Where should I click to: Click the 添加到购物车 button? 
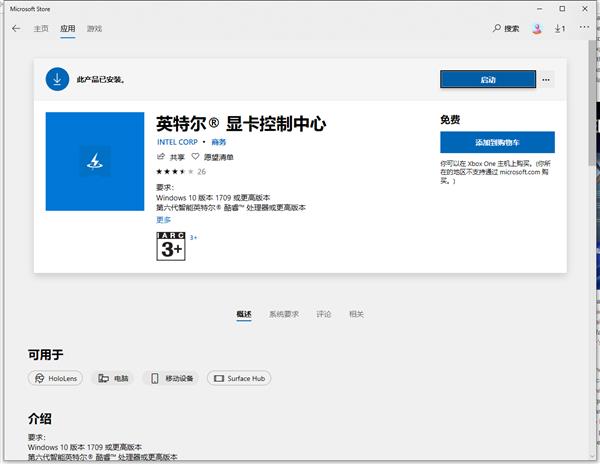click(x=497, y=142)
